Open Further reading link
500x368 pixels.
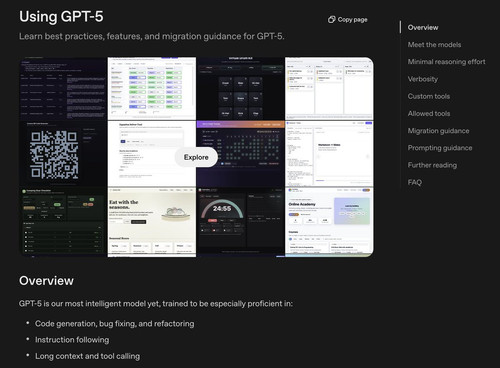point(432,165)
